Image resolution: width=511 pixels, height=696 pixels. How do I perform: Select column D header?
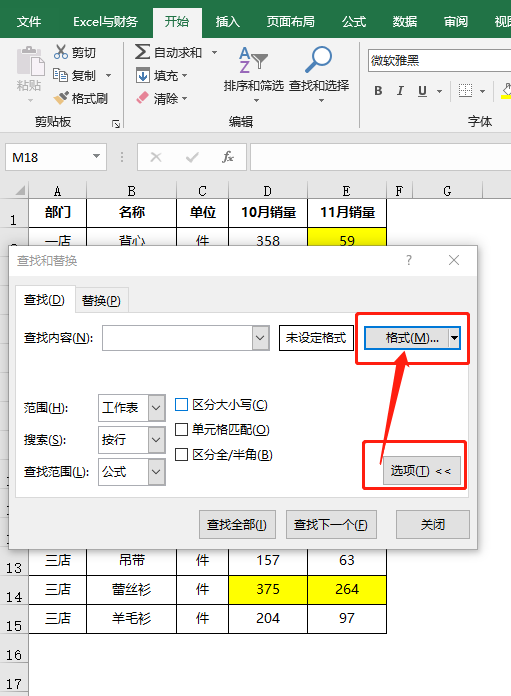[x=268, y=191]
